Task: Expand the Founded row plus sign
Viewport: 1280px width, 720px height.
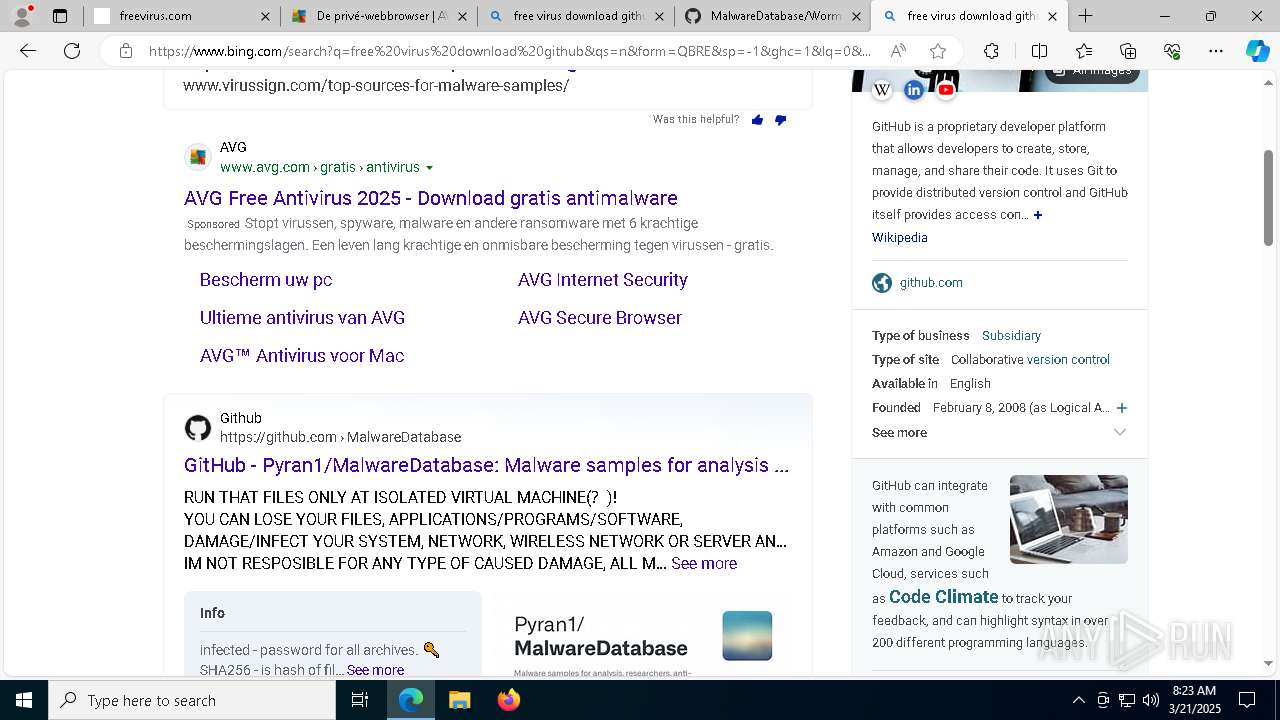Action: point(1122,408)
